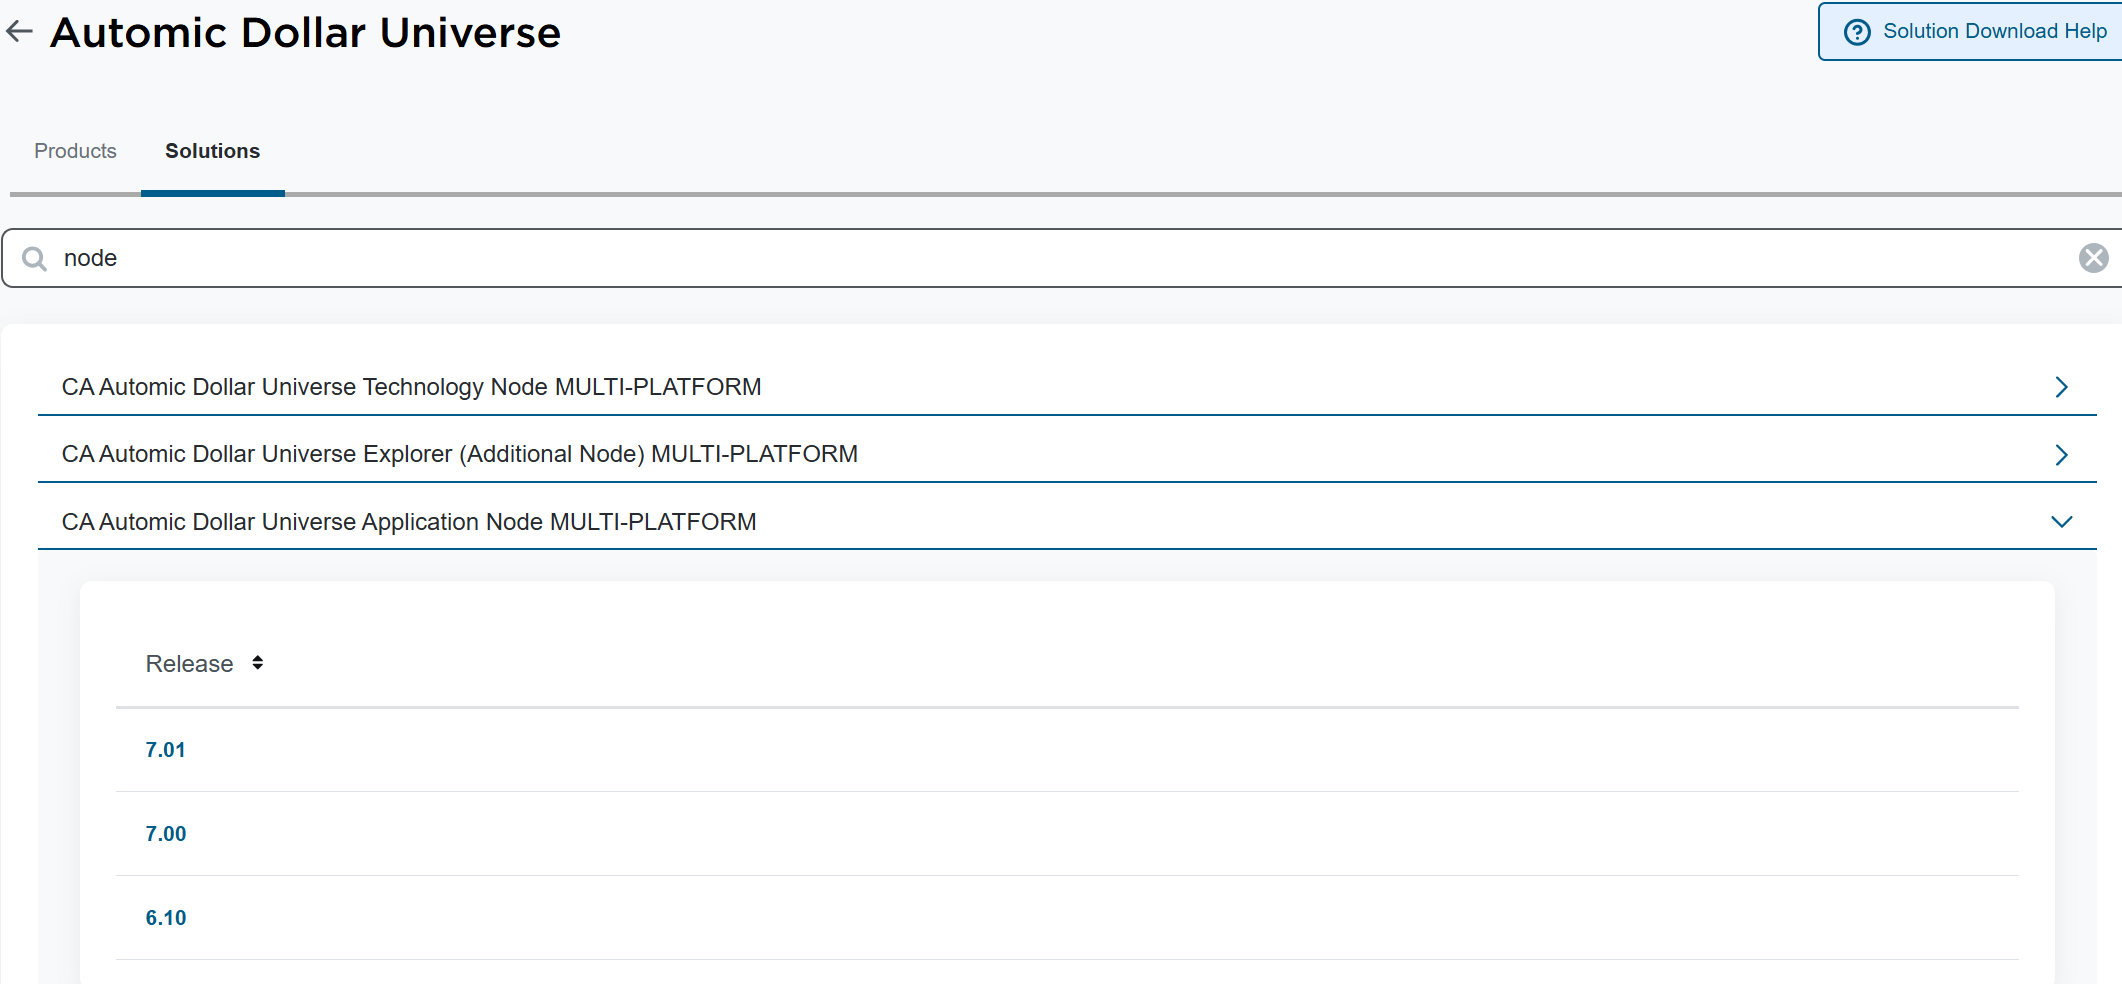Click into the search field containing node
Image resolution: width=2122 pixels, height=984 pixels.
coord(1060,258)
